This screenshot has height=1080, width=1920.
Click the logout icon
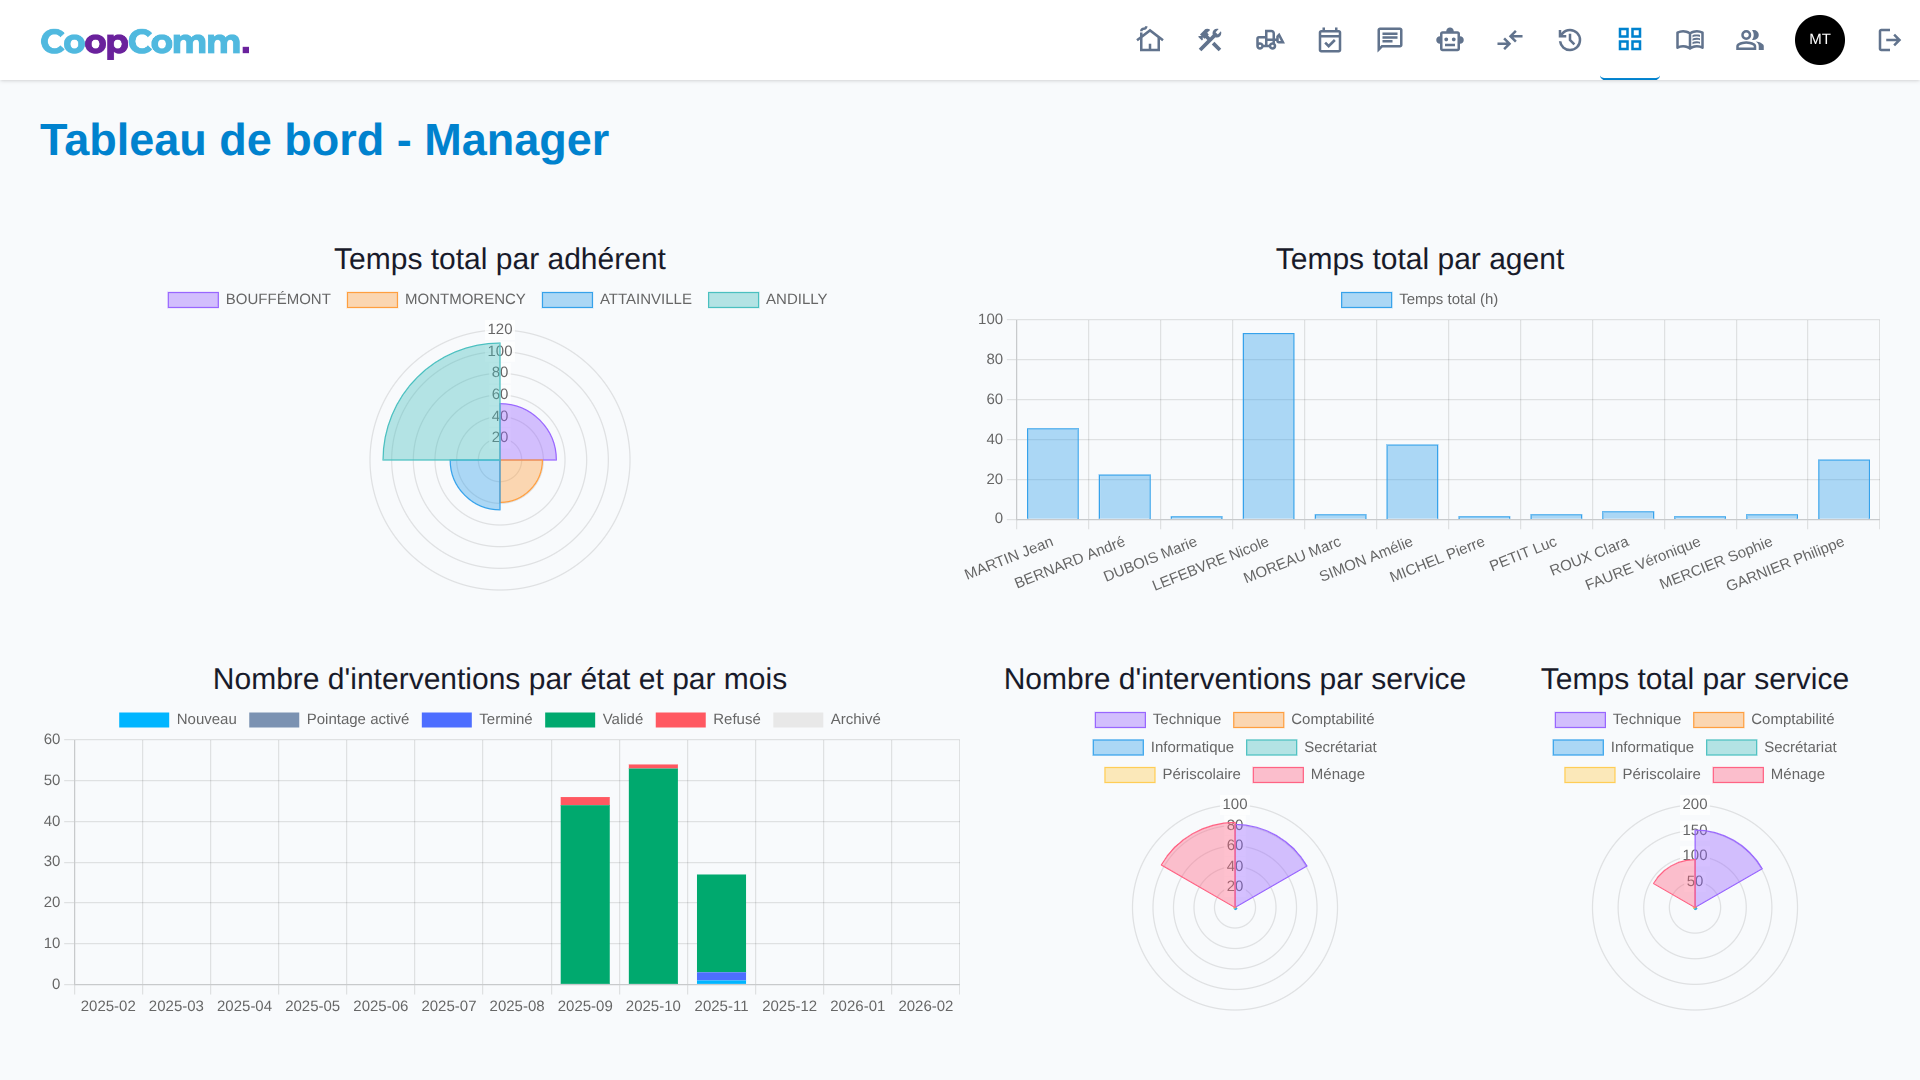(1889, 40)
